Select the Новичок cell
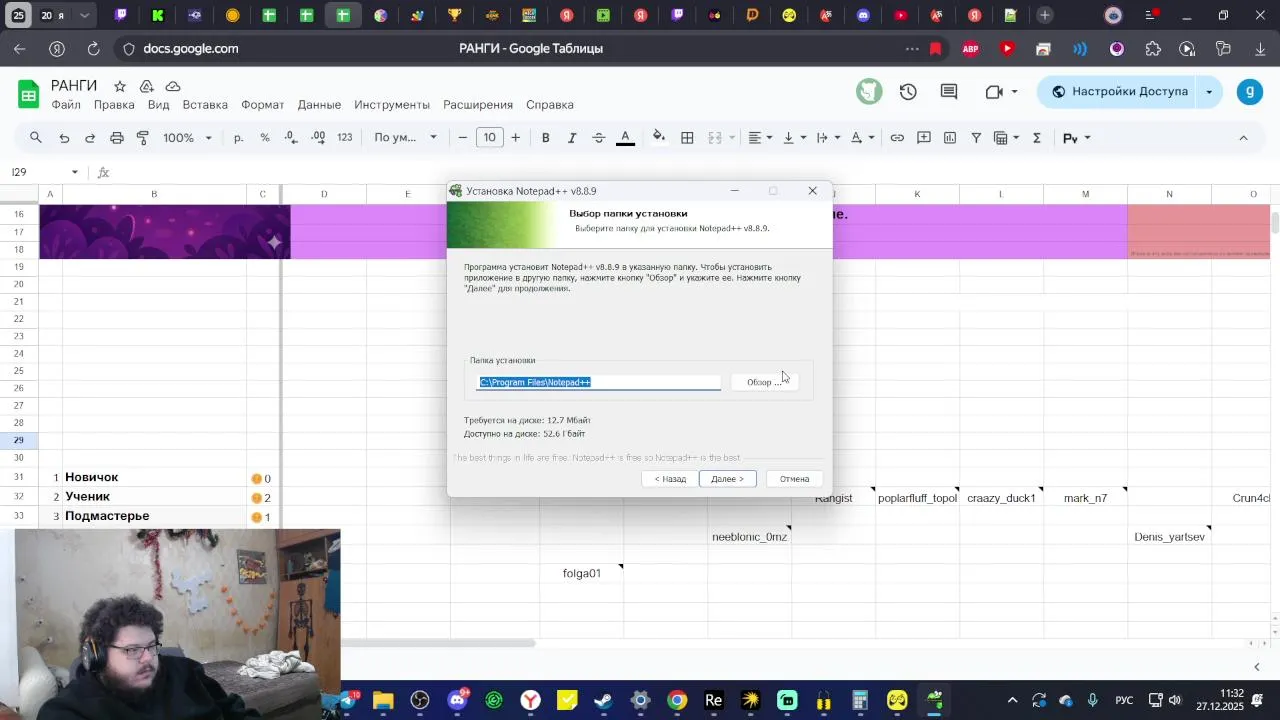Screen dimensions: 1280x720 [x=154, y=478]
